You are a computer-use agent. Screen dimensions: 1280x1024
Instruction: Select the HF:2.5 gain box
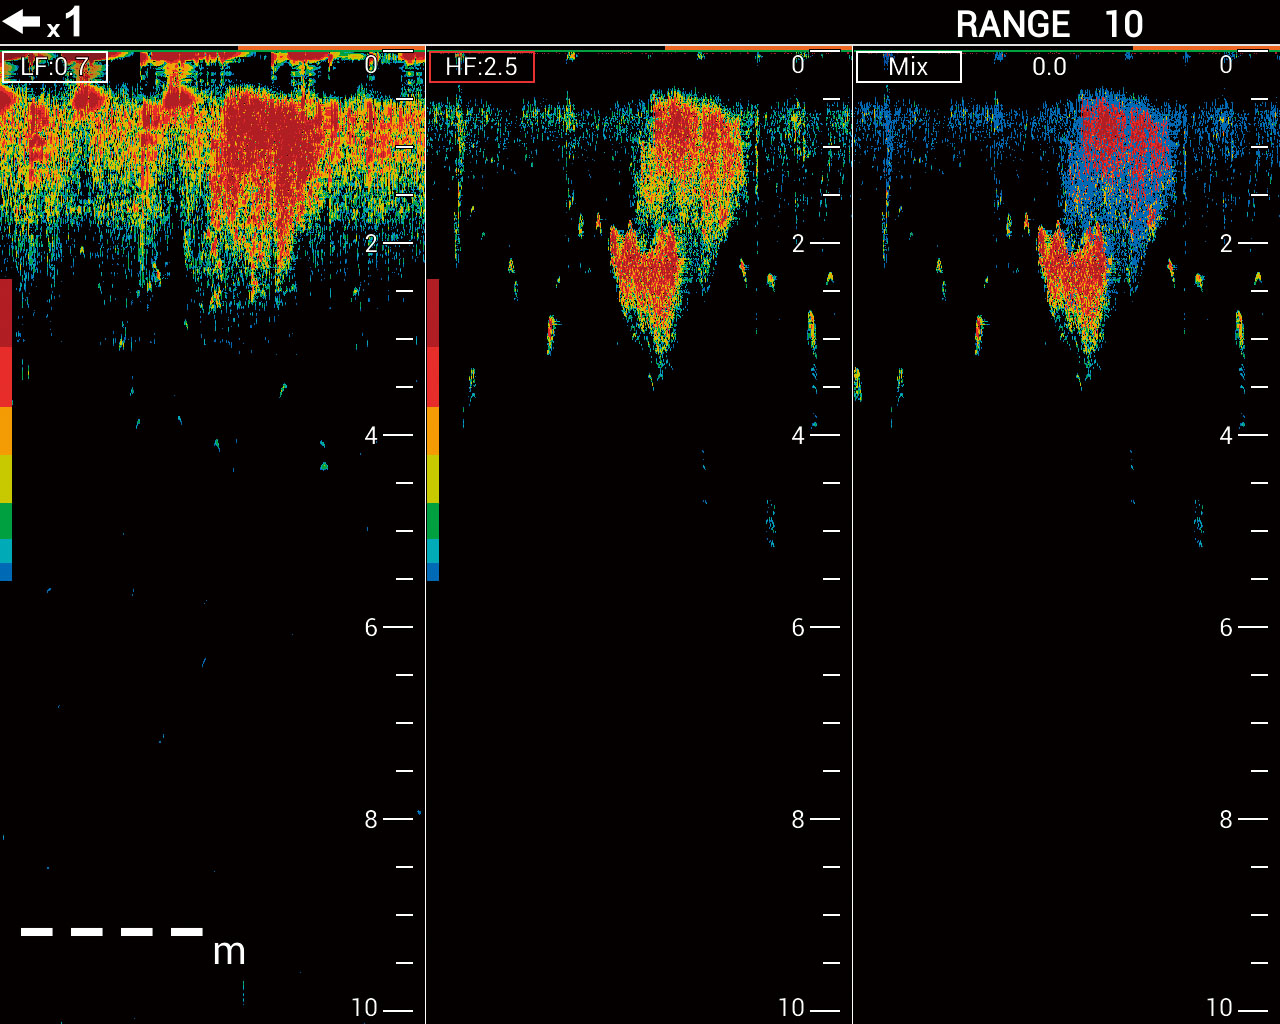481,67
